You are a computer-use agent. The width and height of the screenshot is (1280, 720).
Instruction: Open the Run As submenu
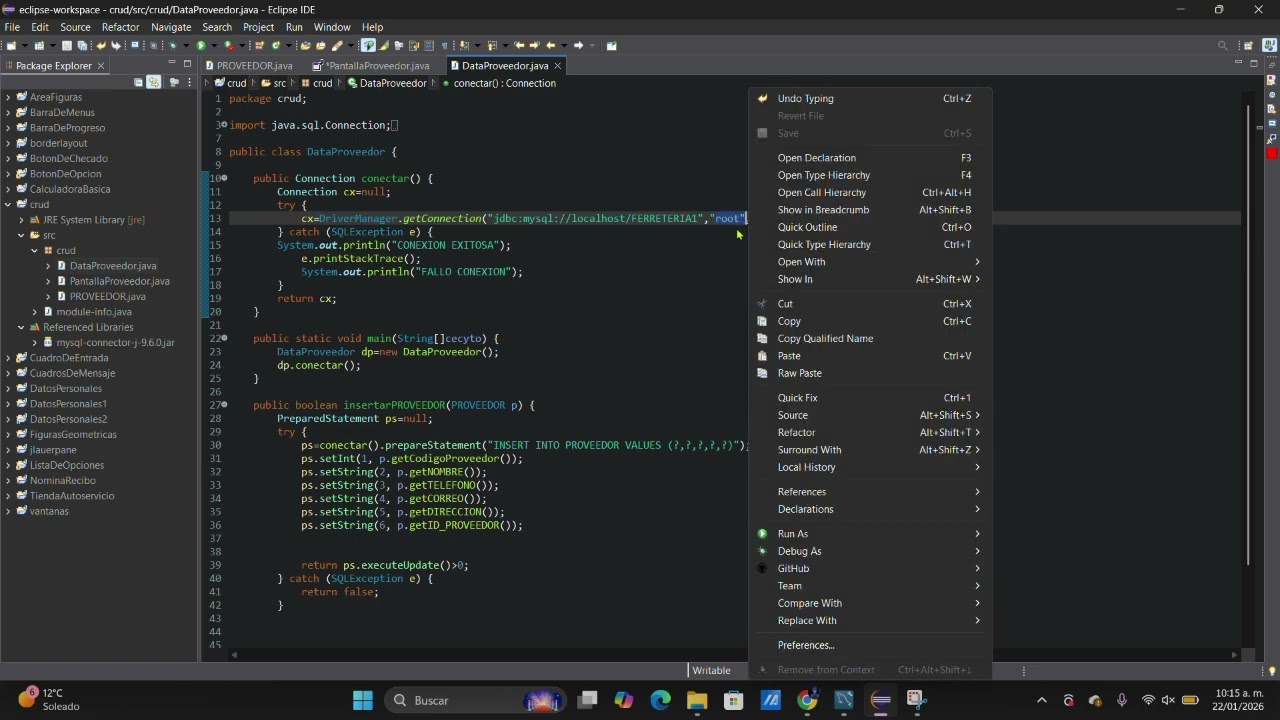click(x=870, y=534)
